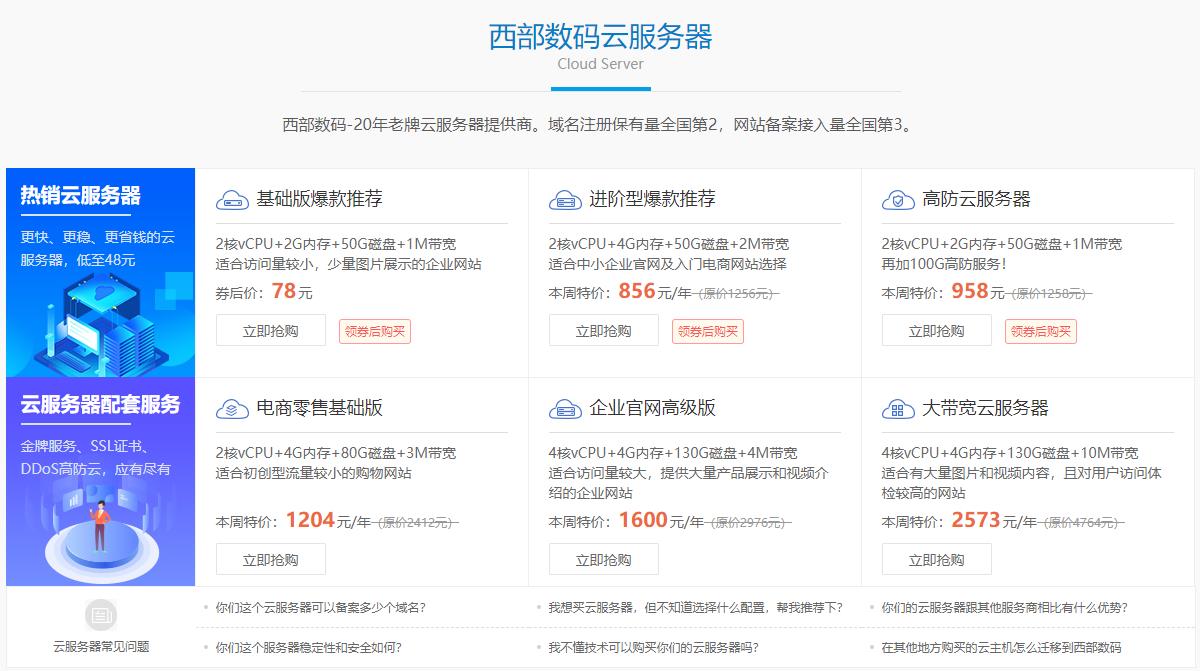Click the layered cloud icon beside 电商零售基础版

(232, 409)
